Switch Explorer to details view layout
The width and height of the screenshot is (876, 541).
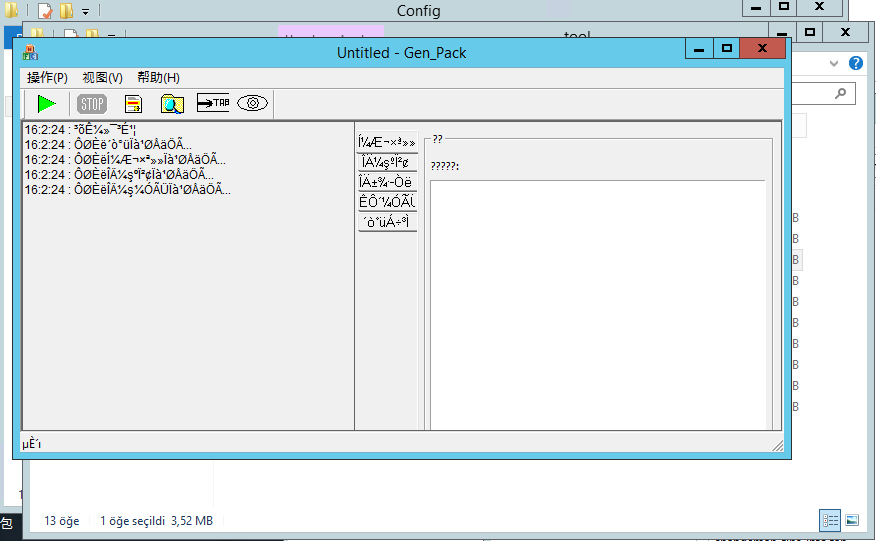830,520
